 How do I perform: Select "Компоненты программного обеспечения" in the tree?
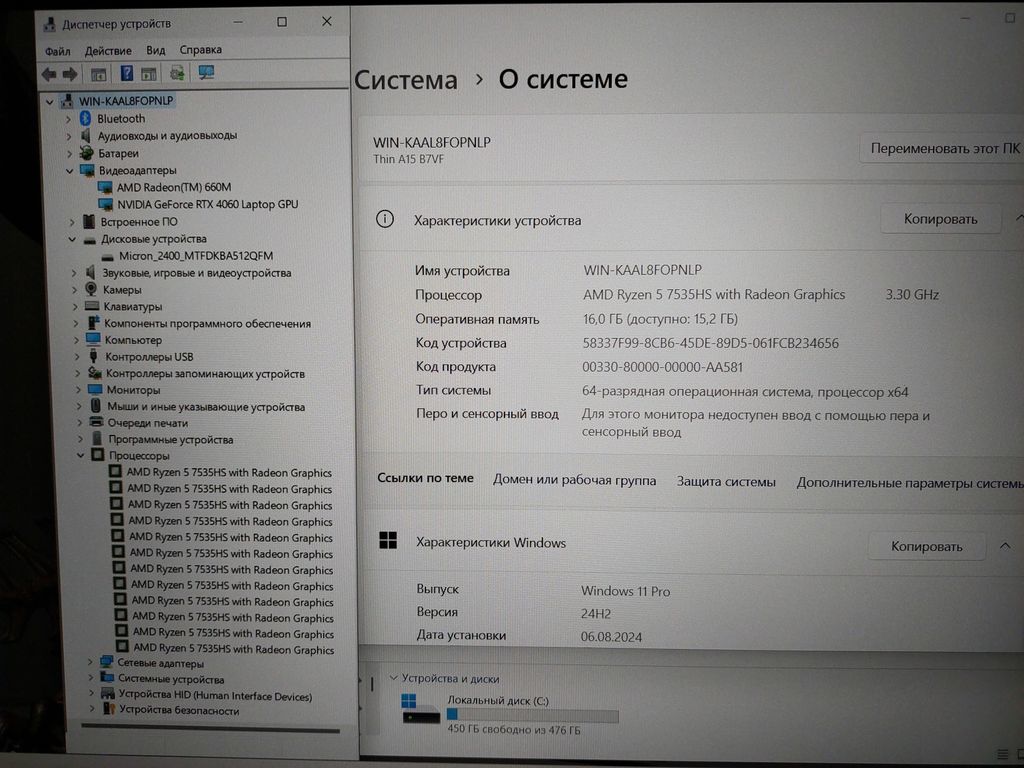[208, 323]
